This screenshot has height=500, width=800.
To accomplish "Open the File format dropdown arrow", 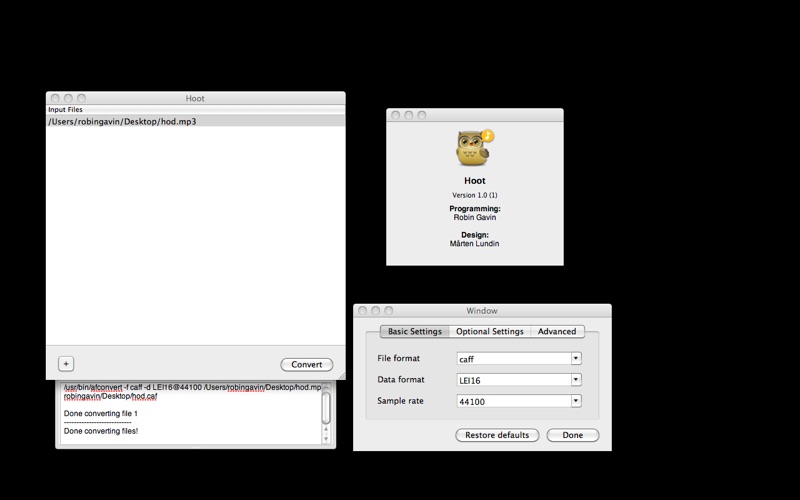I will (x=576, y=359).
